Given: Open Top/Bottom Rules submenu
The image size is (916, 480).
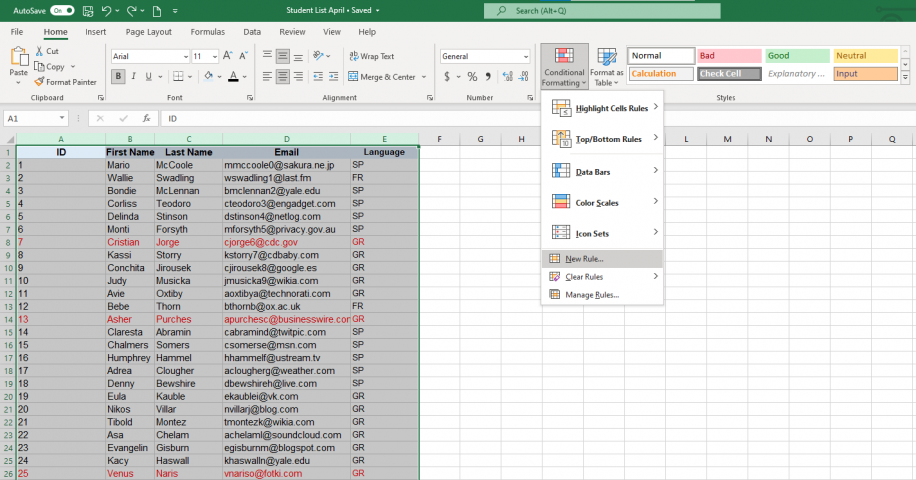Looking at the screenshot, I should (x=602, y=138).
